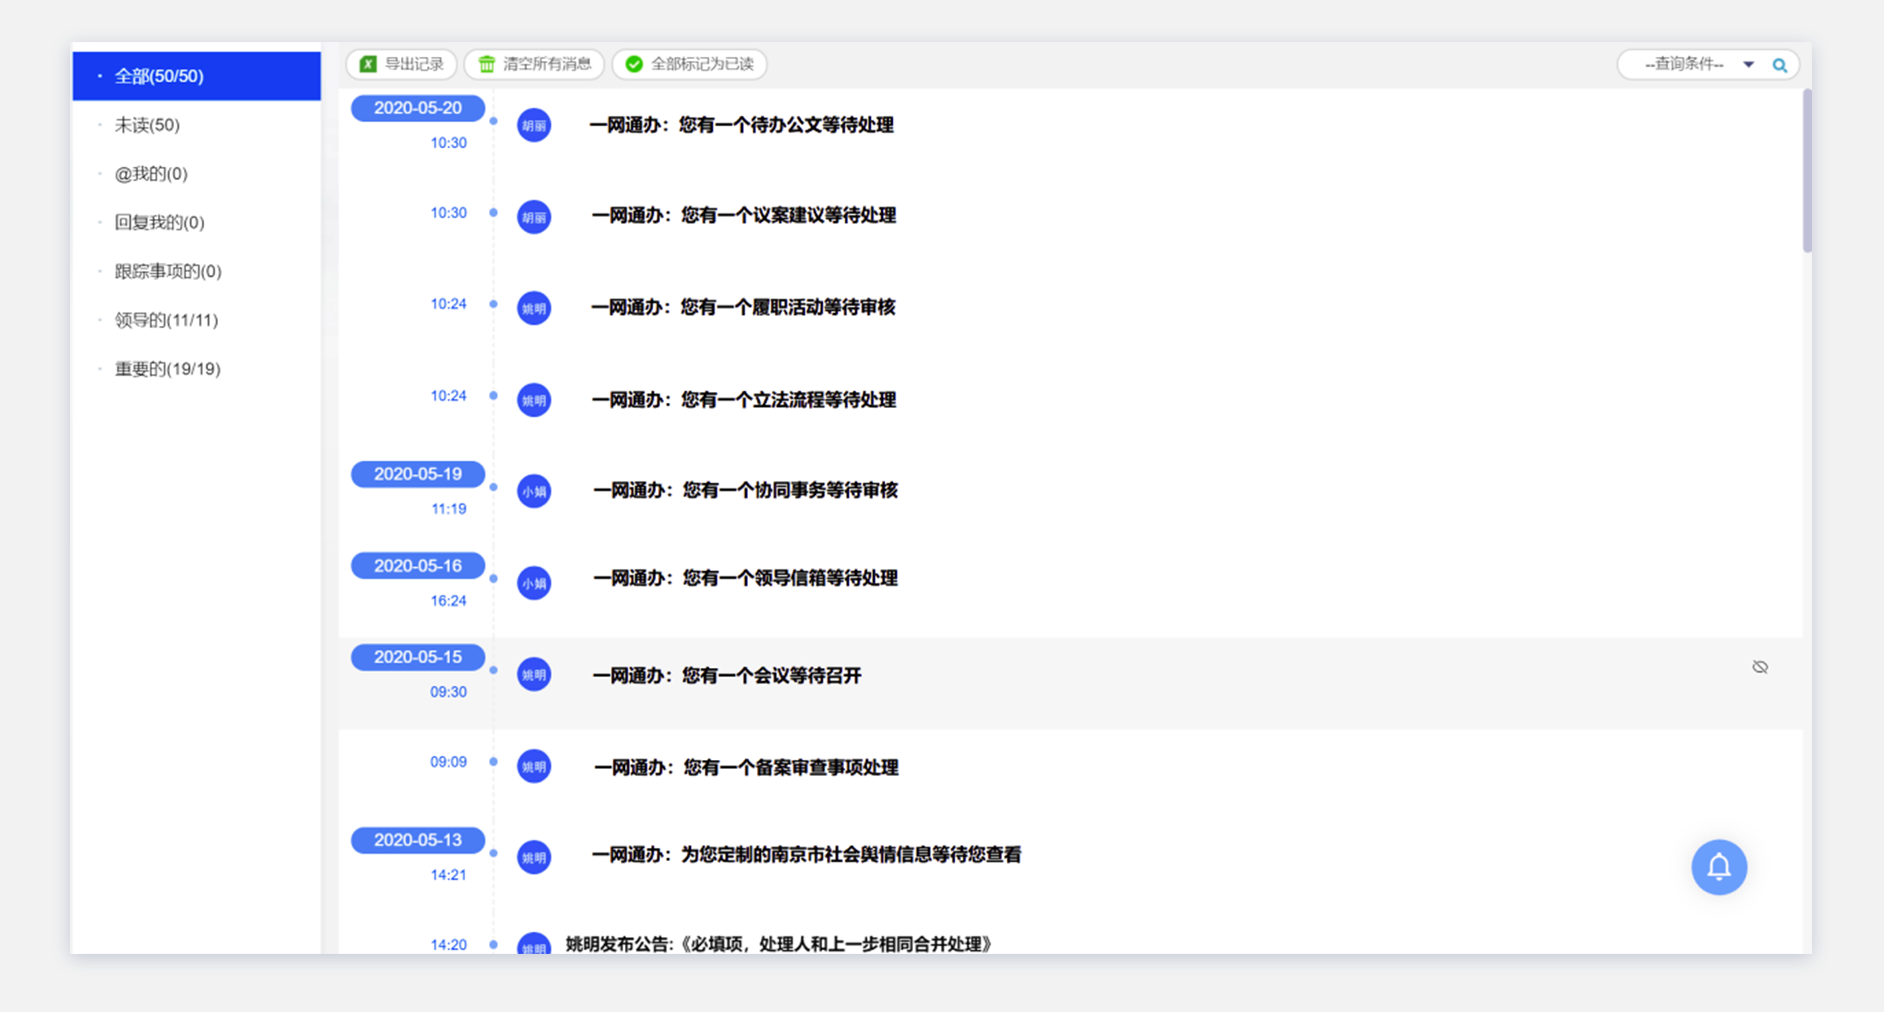
Task: Click sender avatar on the 协同事务 message
Action: click(534, 491)
